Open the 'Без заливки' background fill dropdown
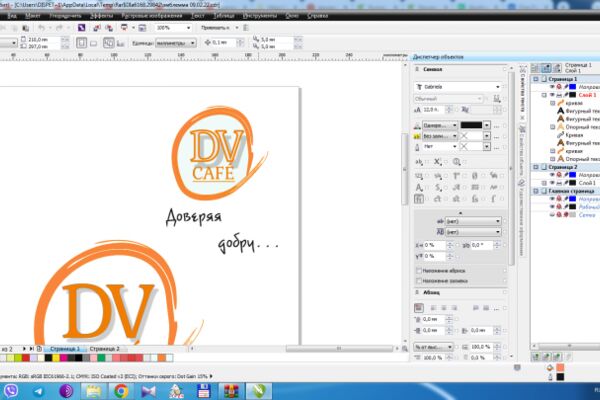The height and width of the screenshot is (400, 600). tap(455, 136)
